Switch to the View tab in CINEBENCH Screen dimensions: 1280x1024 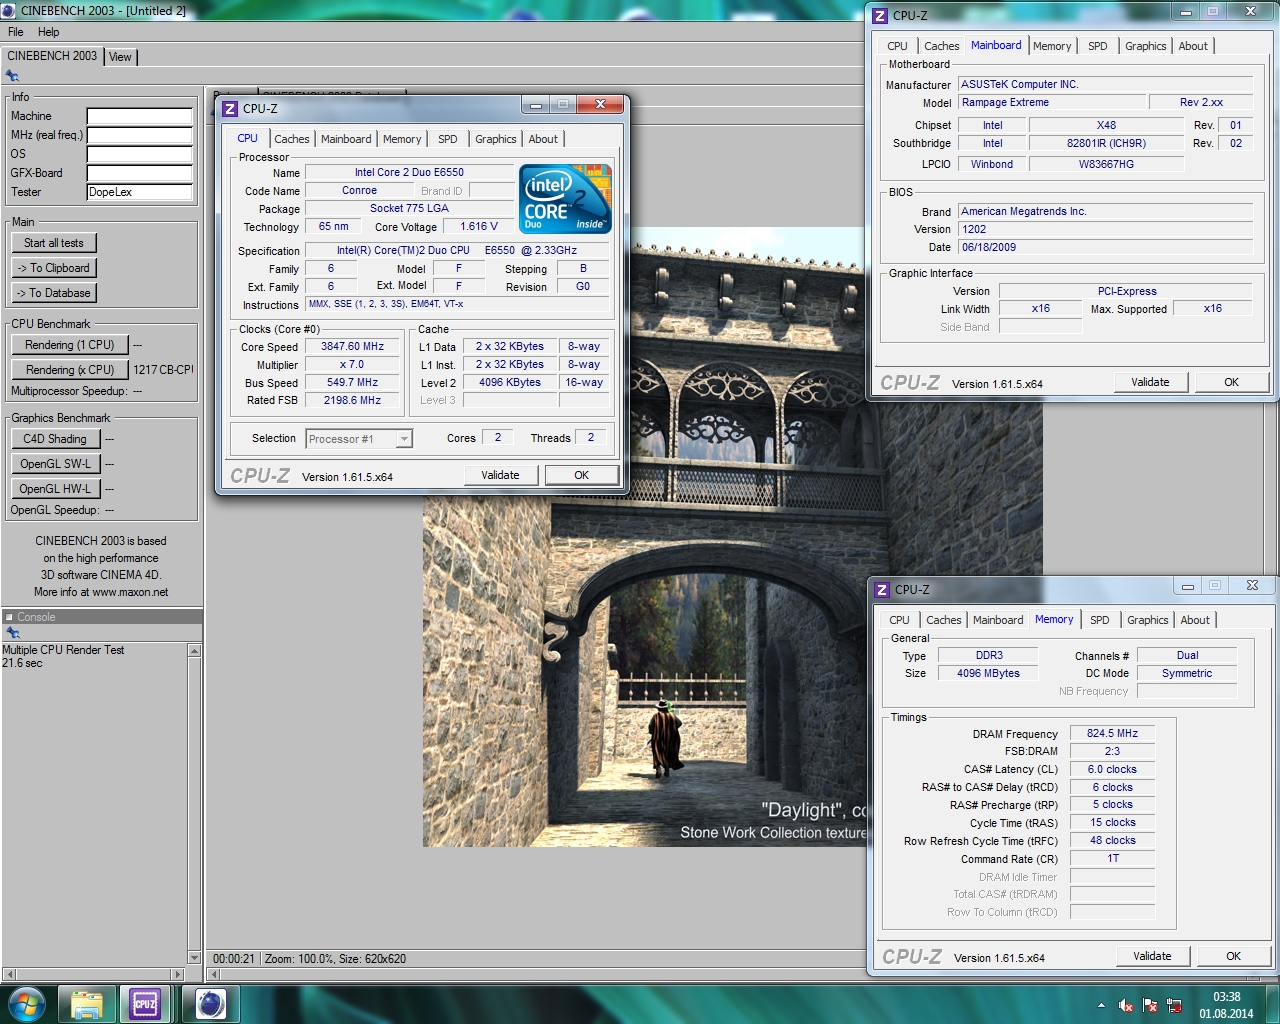[x=120, y=57]
